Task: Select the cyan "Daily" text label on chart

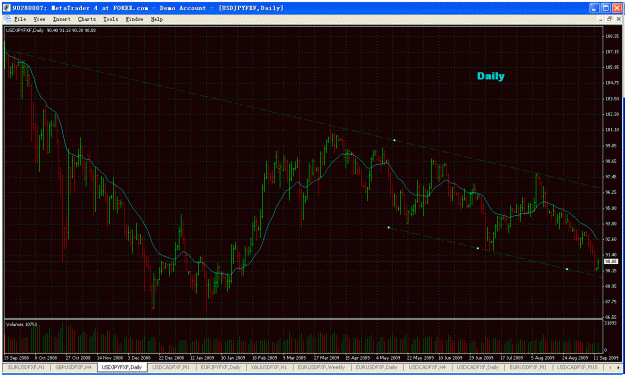Action: click(x=491, y=76)
